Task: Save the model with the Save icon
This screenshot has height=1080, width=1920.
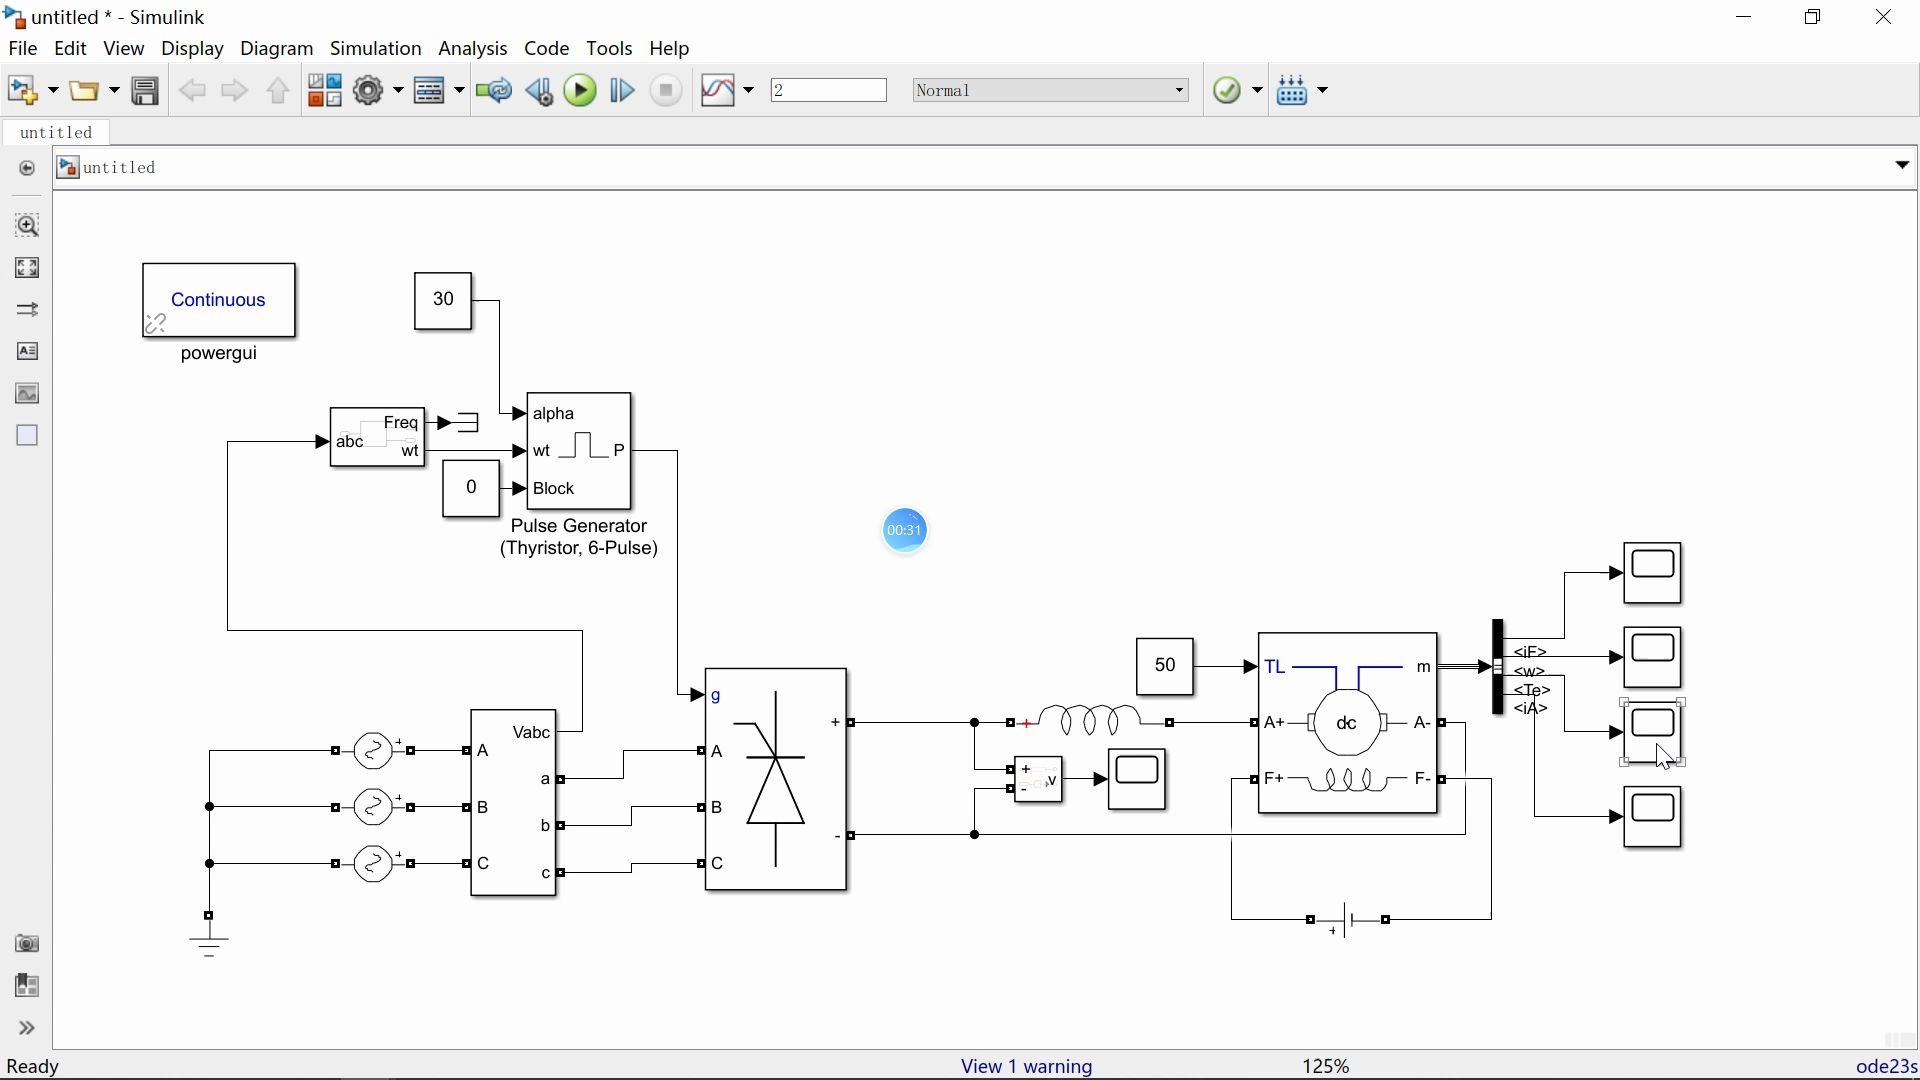Action: pyautogui.click(x=146, y=91)
